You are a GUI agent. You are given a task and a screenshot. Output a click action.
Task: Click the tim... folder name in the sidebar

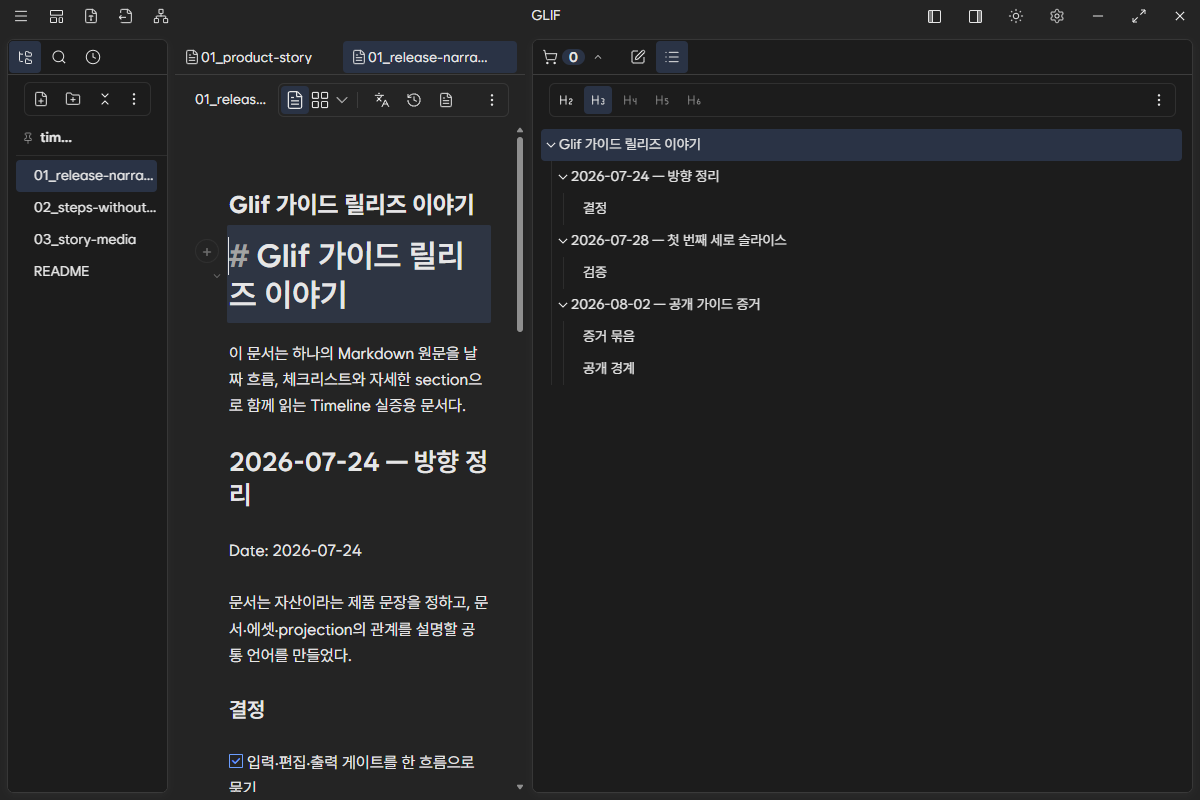[56, 138]
